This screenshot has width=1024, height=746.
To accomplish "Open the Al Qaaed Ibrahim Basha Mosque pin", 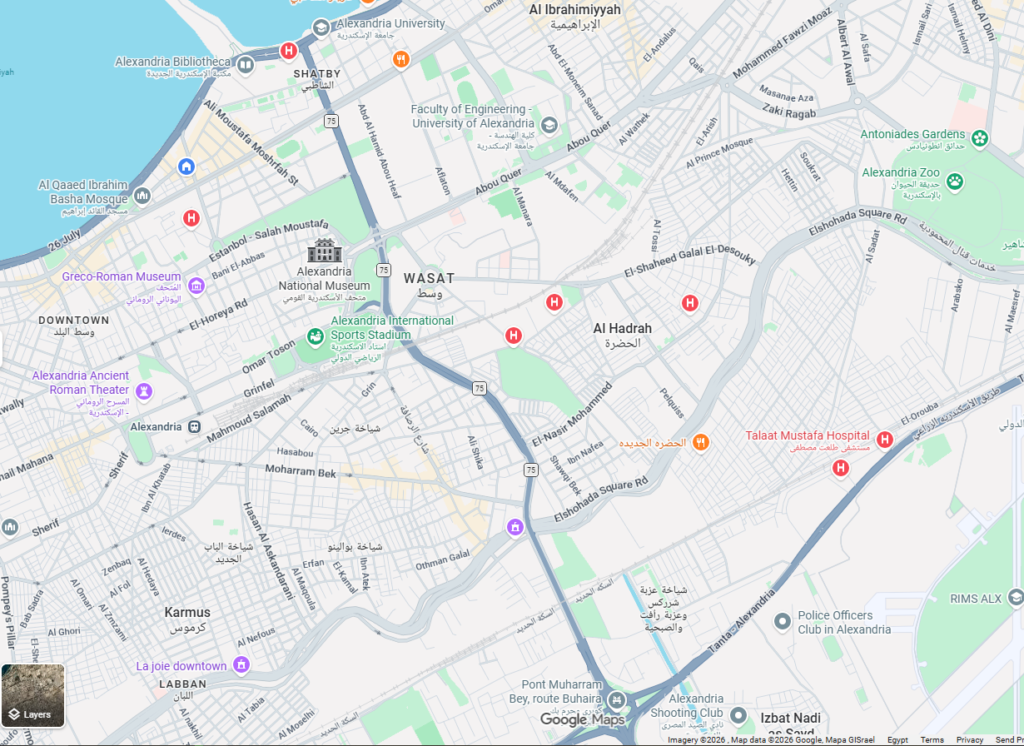I will [142, 195].
